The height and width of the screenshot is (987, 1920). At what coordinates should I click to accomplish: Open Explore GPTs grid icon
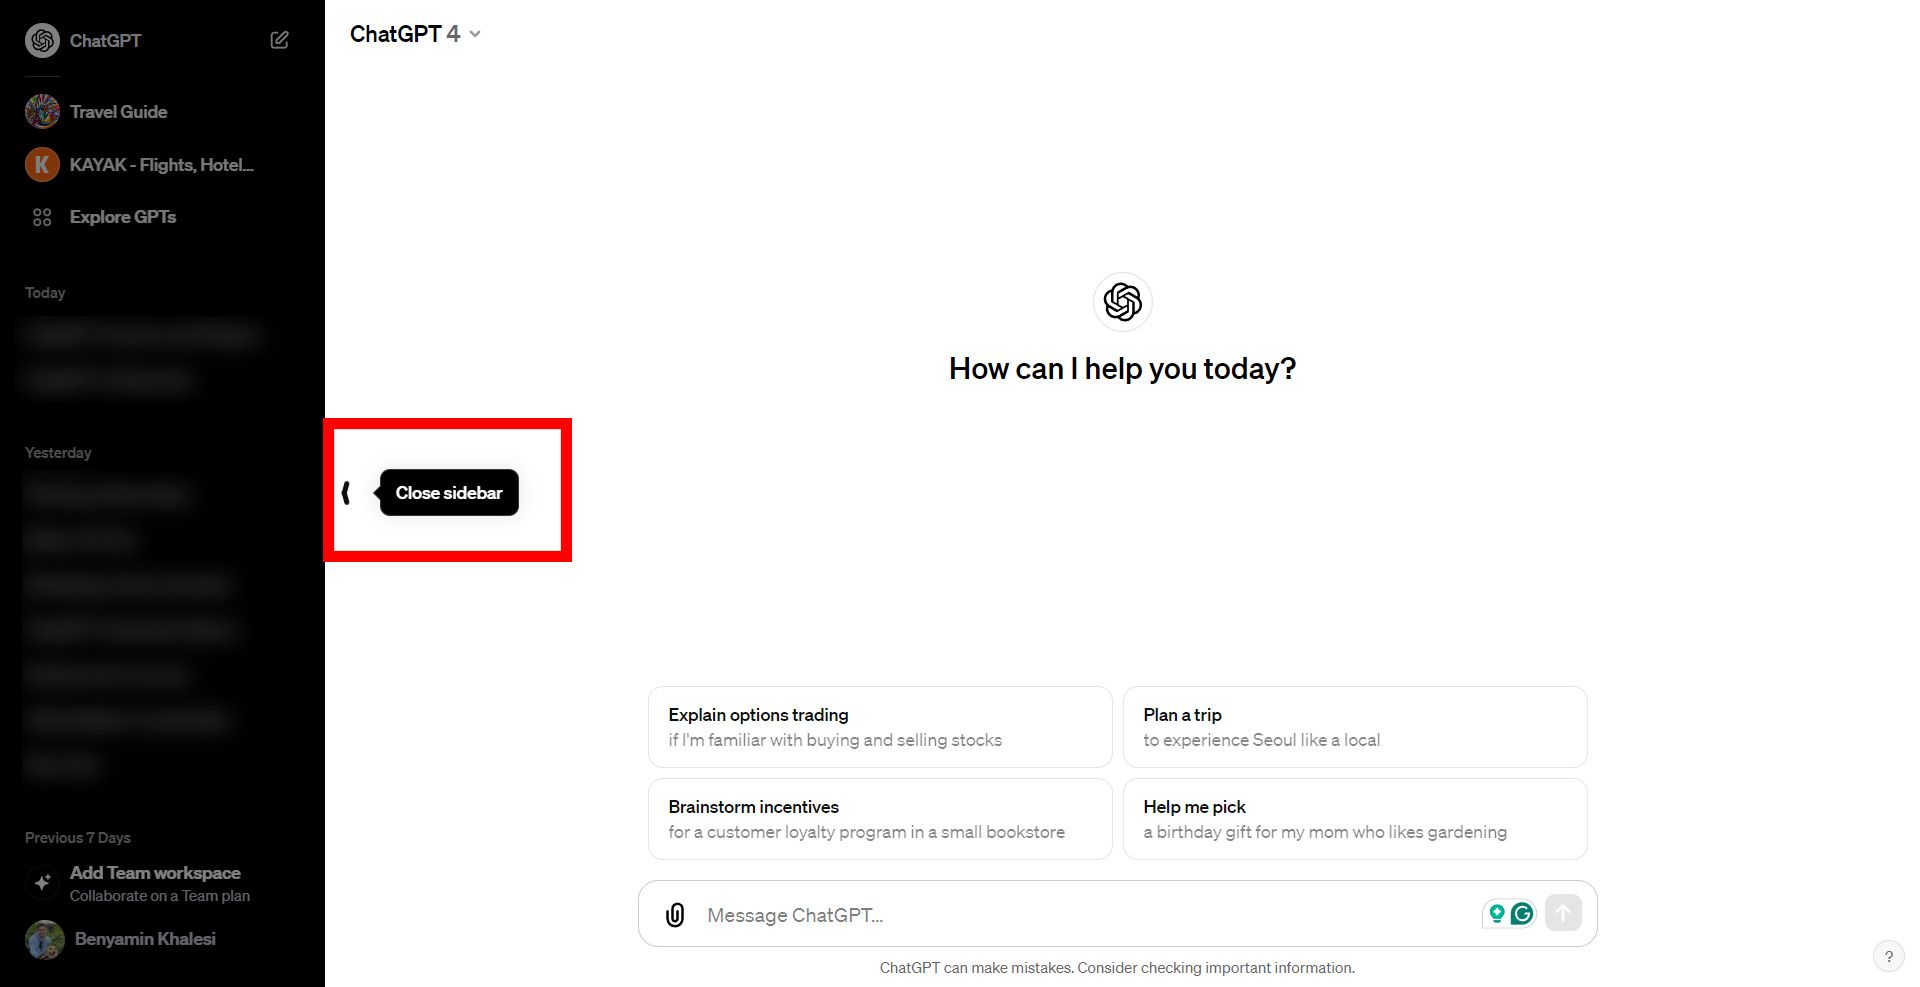click(42, 217)
